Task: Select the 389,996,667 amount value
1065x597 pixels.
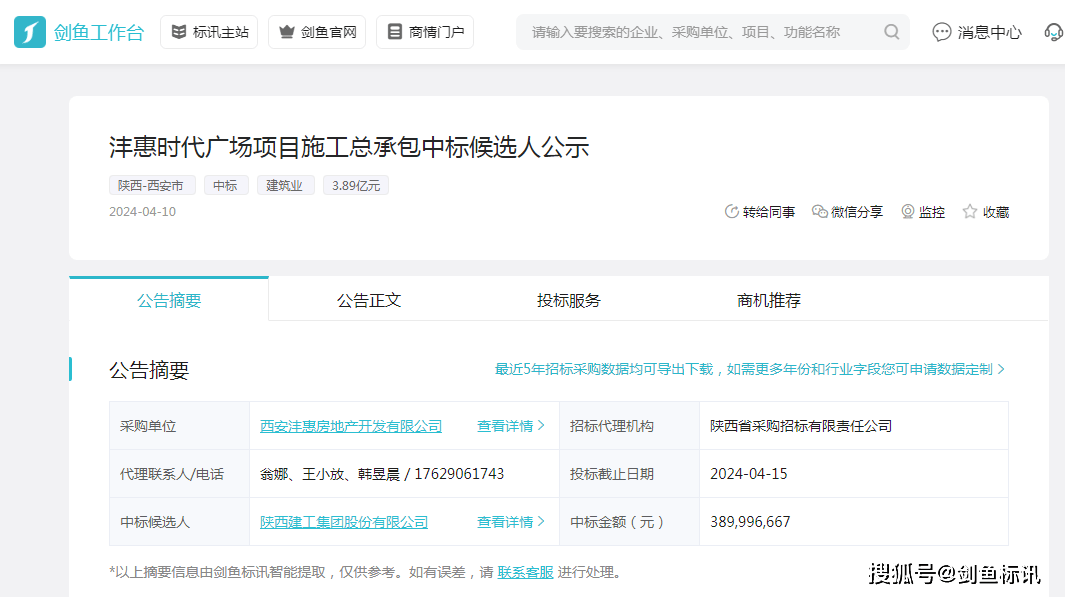Action: click(x=751, y=522)
